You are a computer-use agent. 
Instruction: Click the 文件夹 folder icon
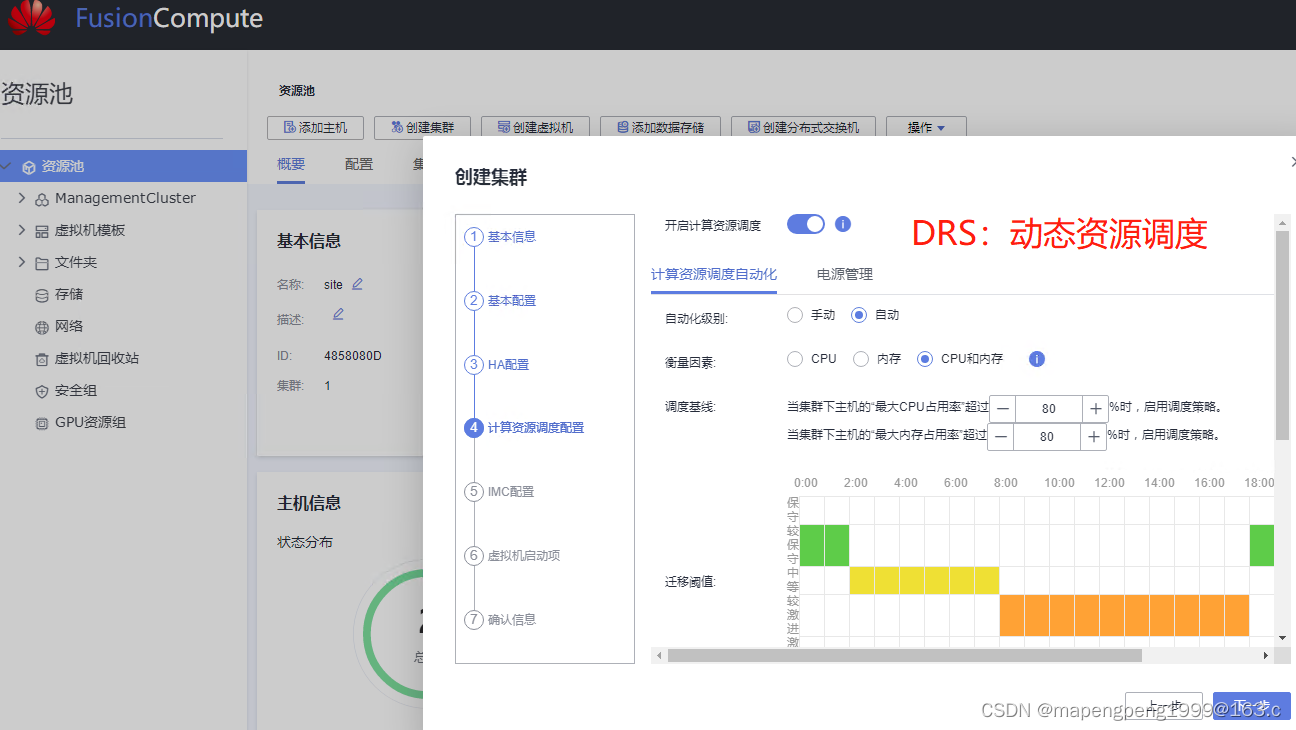[42, 263]
